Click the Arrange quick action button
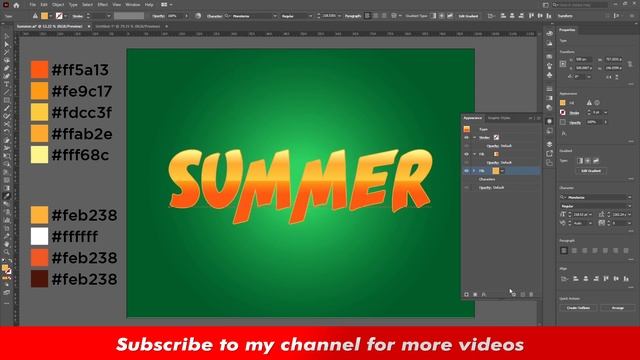 618,308
